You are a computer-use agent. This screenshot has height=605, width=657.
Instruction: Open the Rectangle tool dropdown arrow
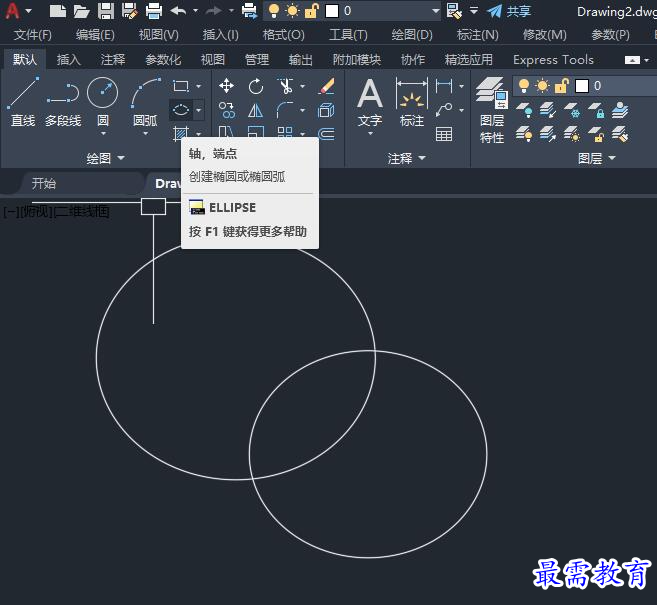tap(199, 86)
